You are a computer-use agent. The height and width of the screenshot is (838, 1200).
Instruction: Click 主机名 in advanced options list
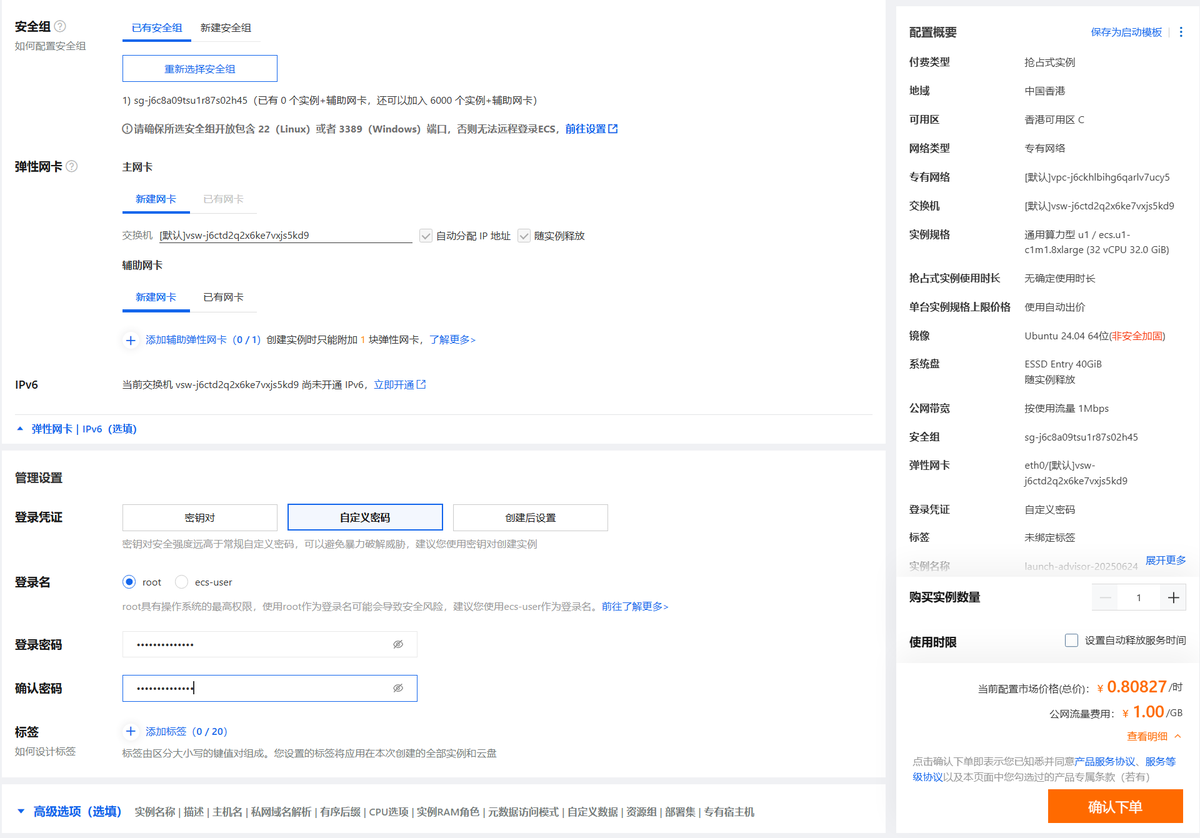pos(228,812)
